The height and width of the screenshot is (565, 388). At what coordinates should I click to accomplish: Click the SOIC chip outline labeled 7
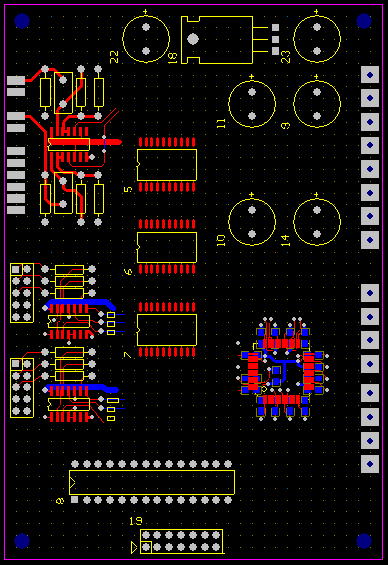(167, 330)
